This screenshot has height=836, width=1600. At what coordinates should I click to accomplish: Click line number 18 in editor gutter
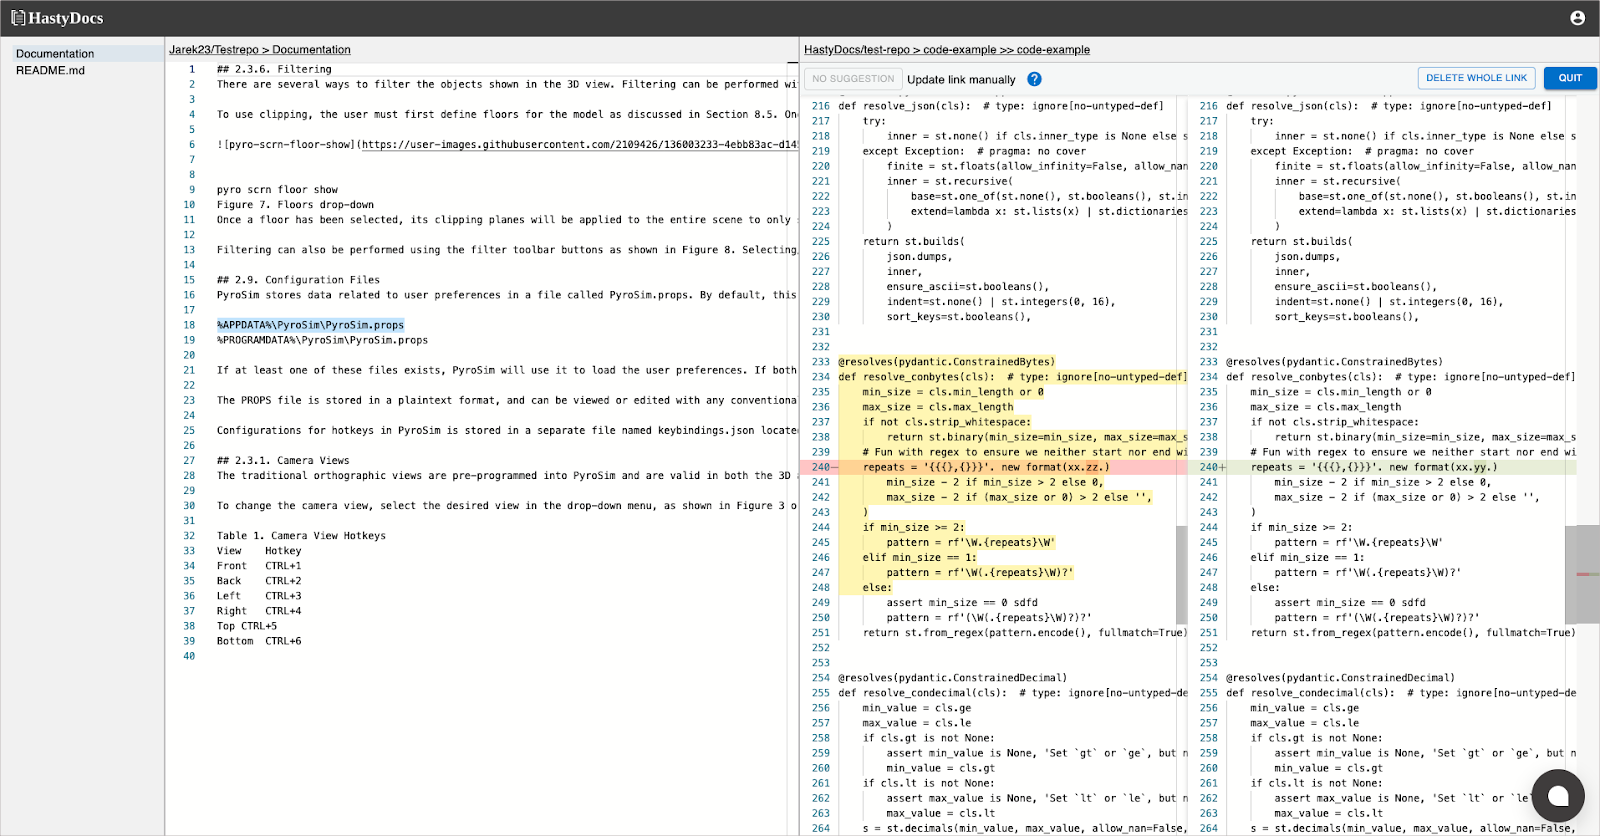(x=189, y=325)
